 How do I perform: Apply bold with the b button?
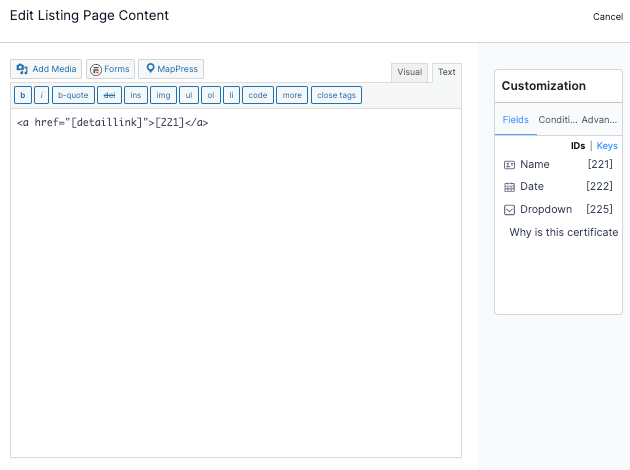pos(23,95)
